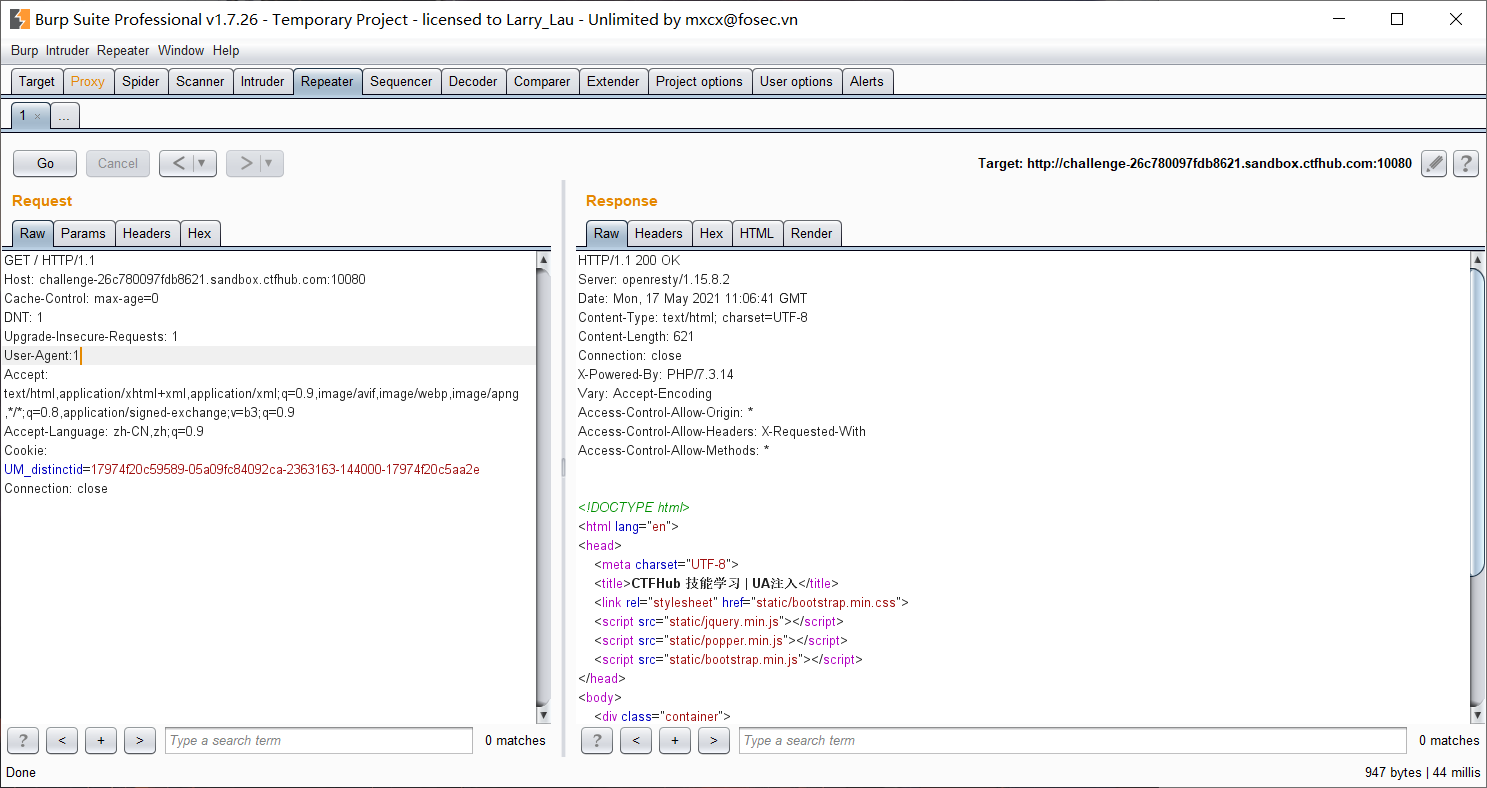Go to previous match in response search

click(636, 740)
